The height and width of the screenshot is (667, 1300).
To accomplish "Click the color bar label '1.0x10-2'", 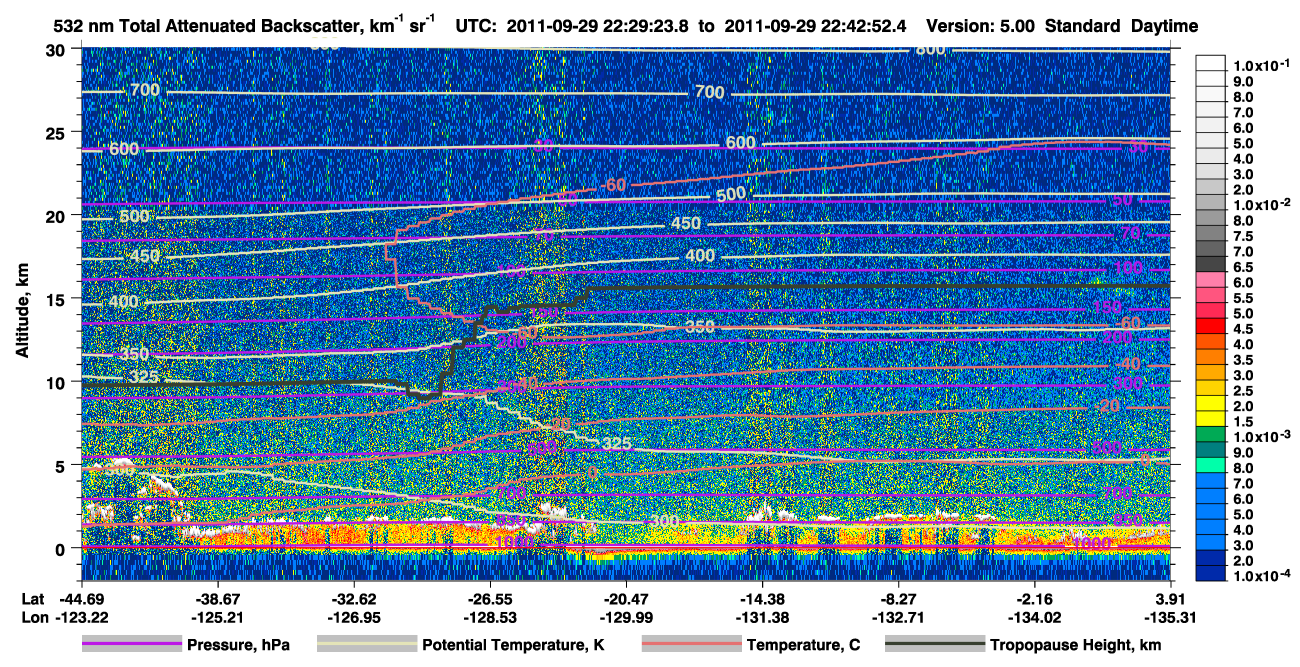I will (1262, 203).
